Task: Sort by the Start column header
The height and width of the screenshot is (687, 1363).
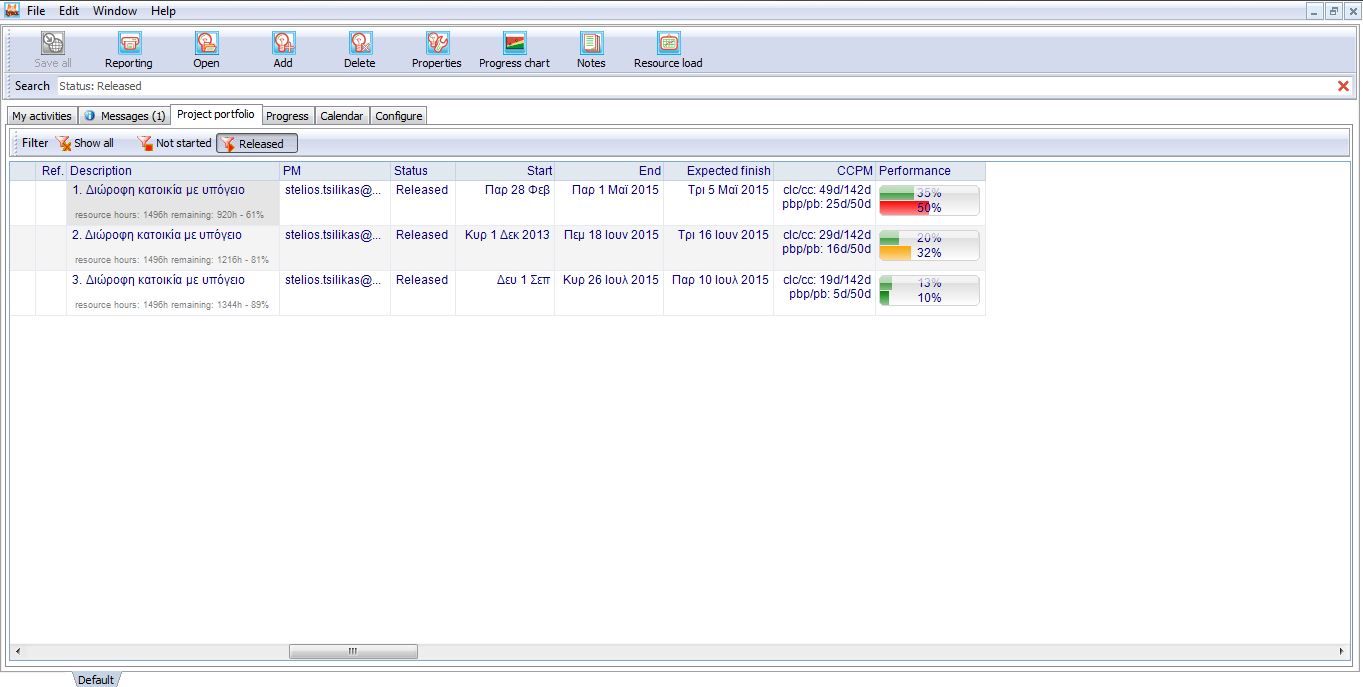Action: [x=505, y=171]
